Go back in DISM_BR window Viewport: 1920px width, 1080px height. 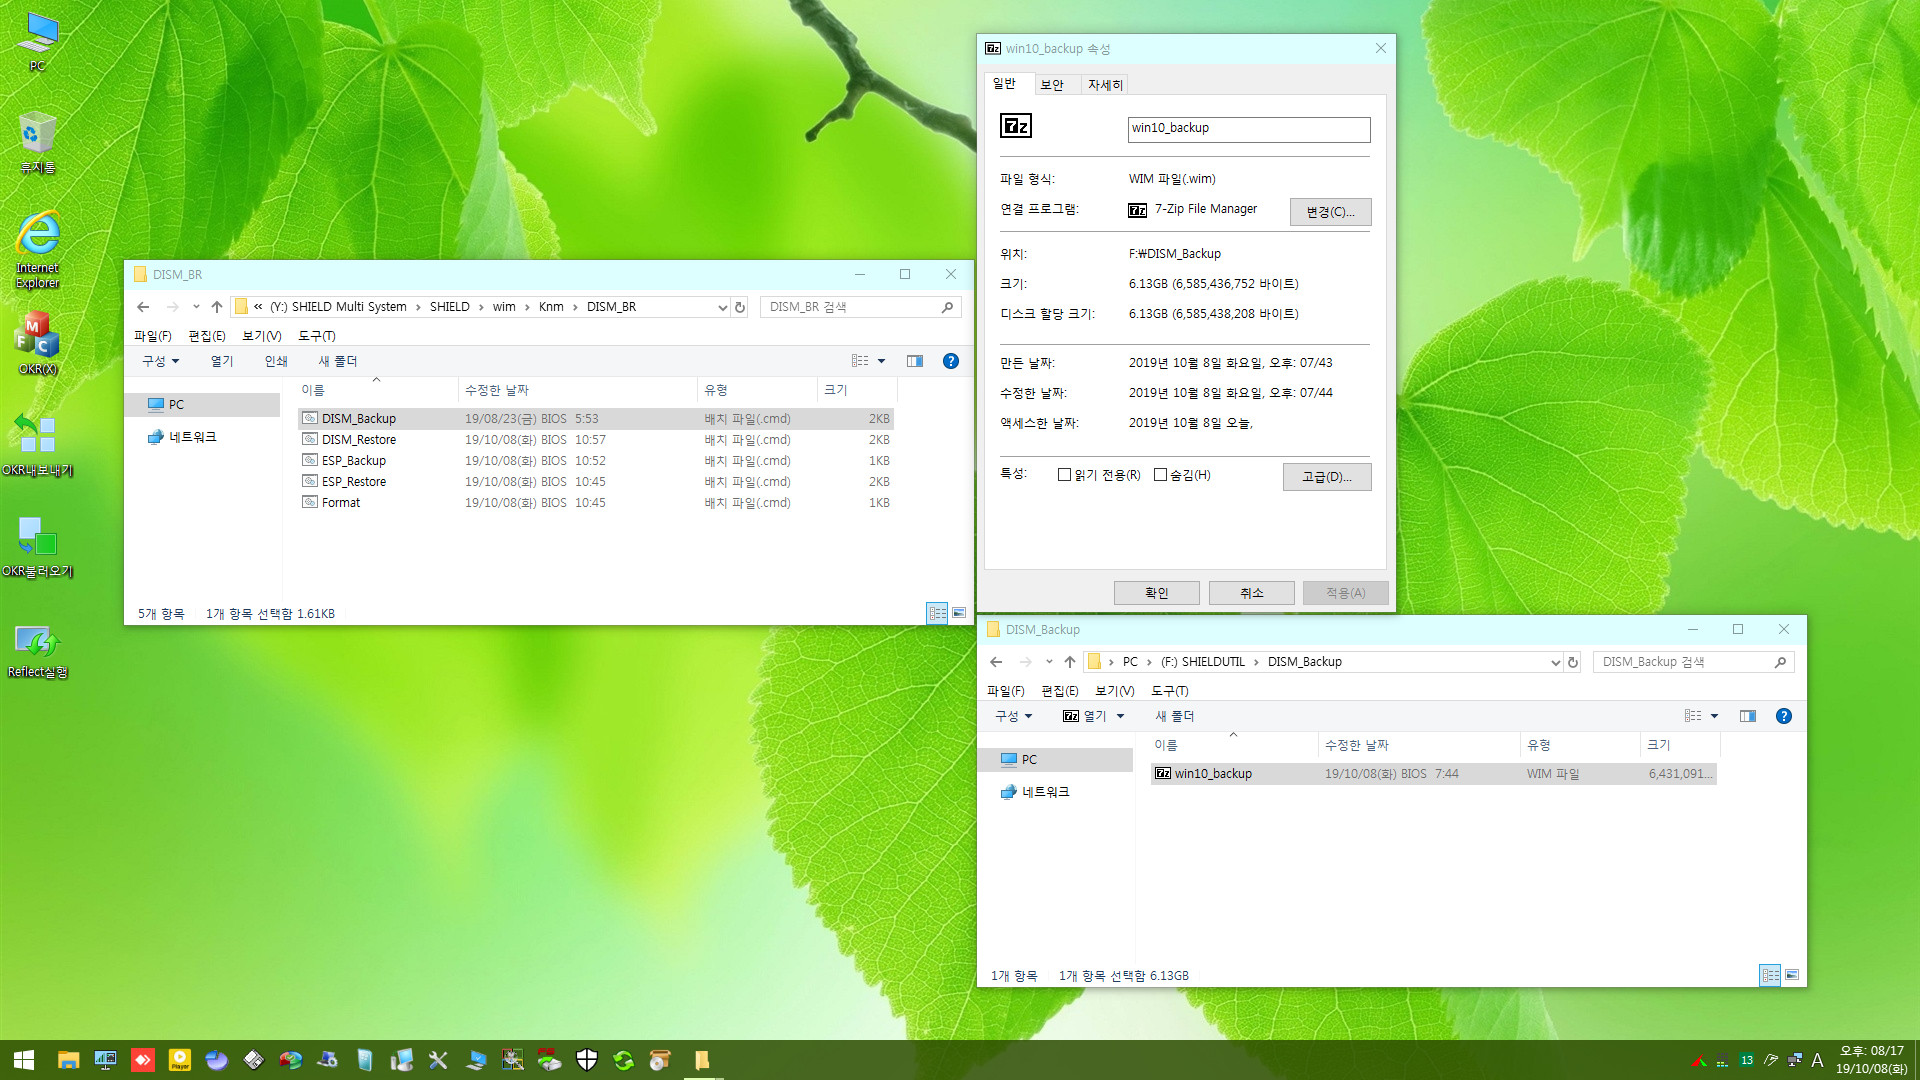pos(143,307)
